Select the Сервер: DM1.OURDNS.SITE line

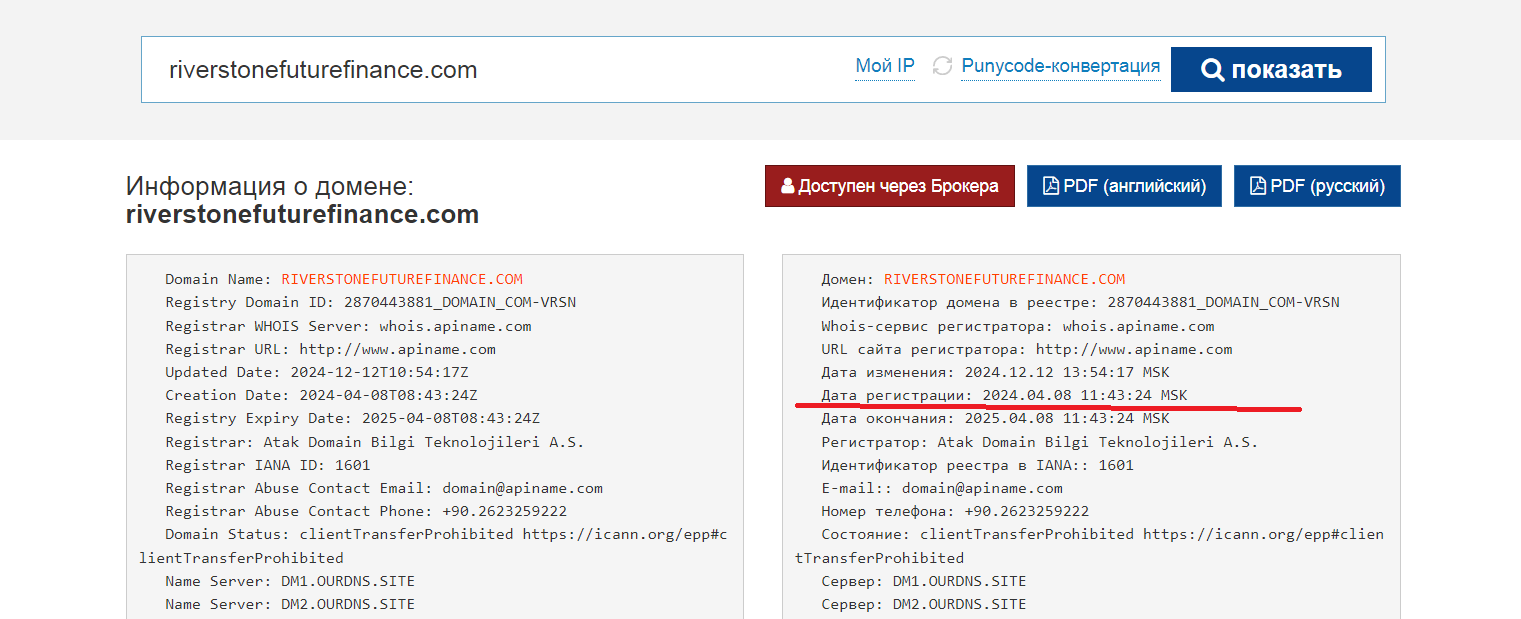tap(924, 581)
